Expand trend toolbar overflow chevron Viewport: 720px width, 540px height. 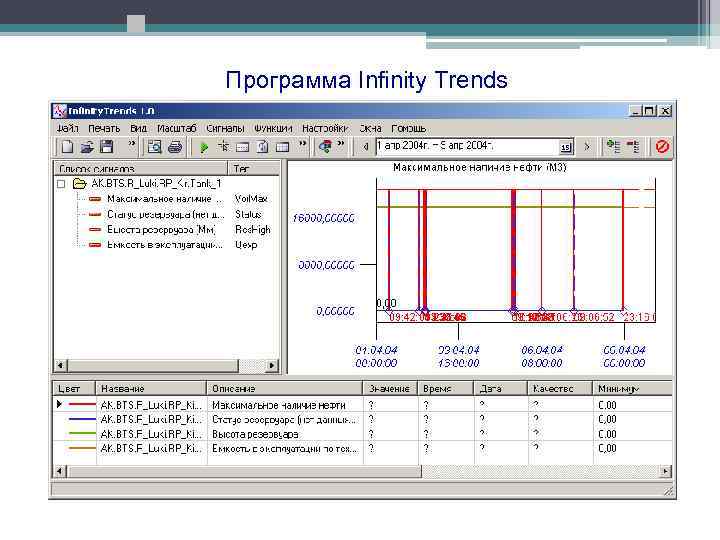(302, 144)
